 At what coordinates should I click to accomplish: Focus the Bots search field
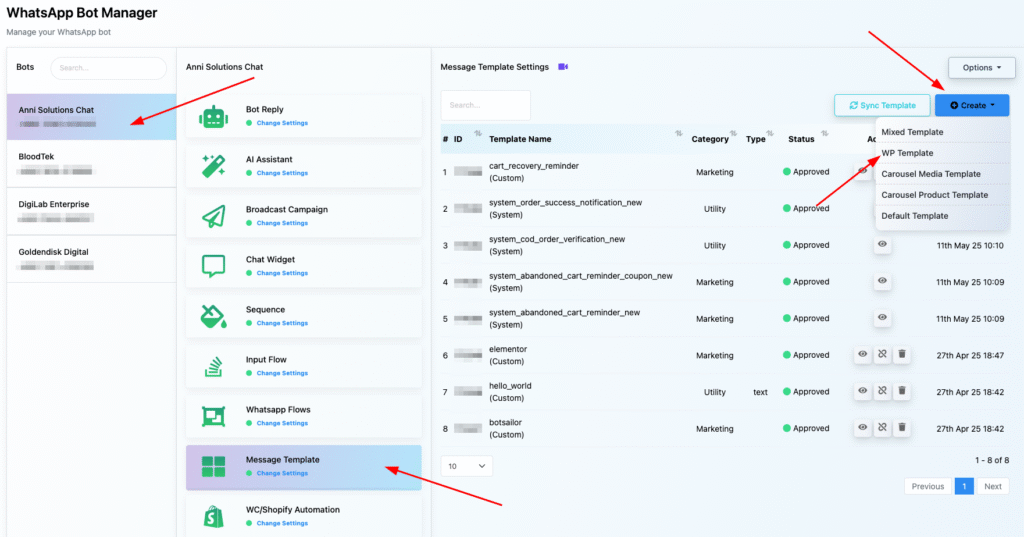coord(108,68)
